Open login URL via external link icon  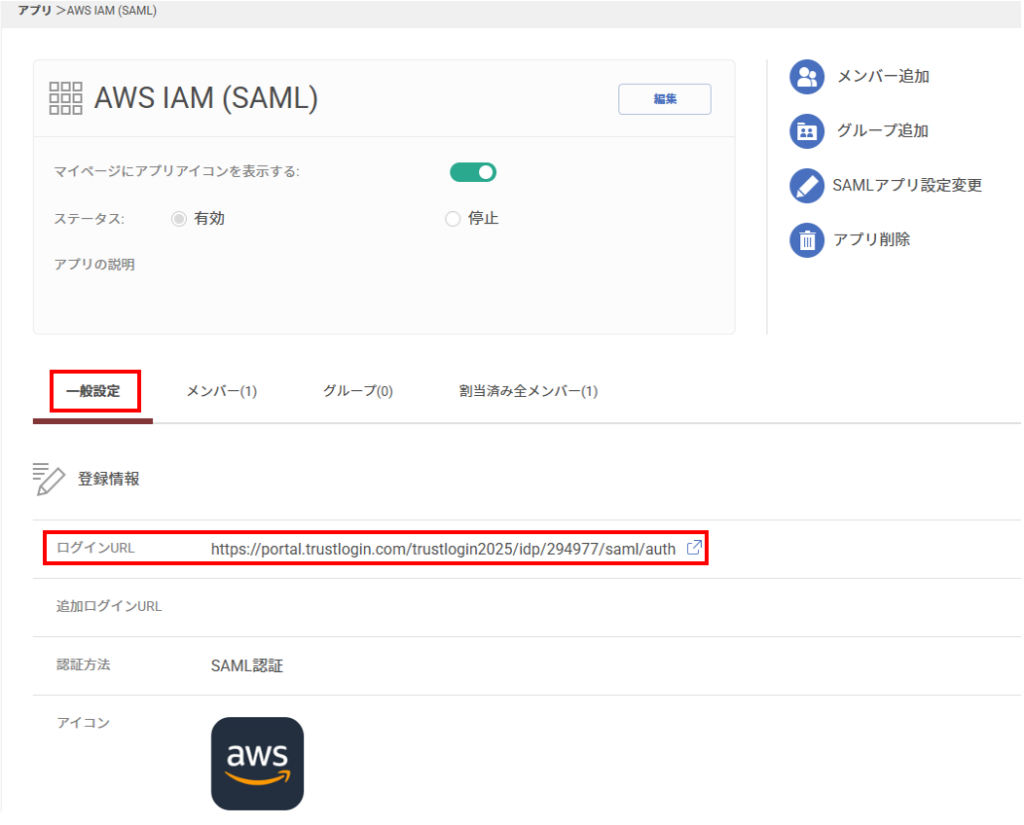point(693,548)
